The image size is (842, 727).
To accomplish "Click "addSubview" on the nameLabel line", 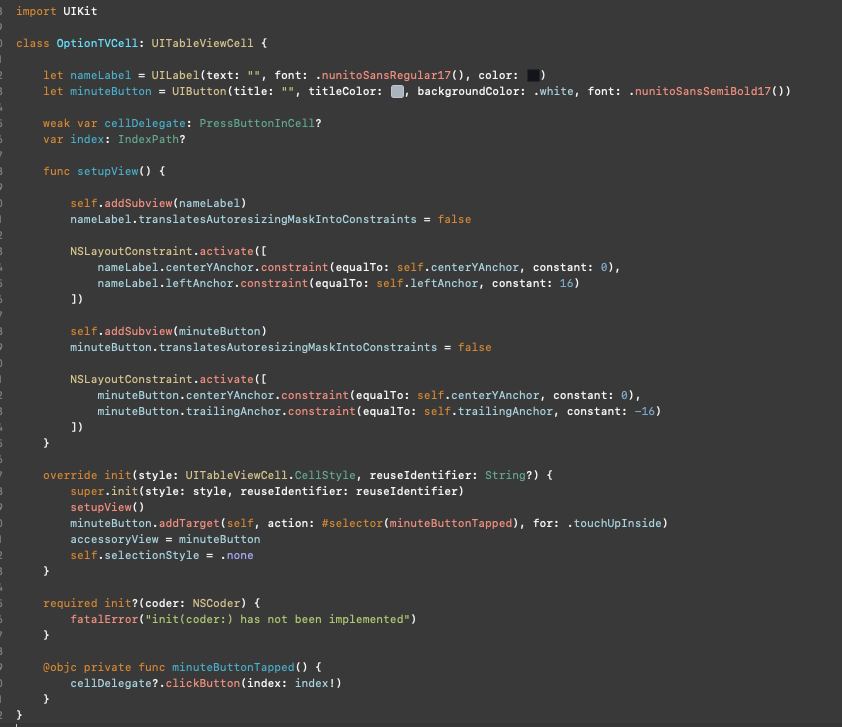I will (x=138, y=203).
